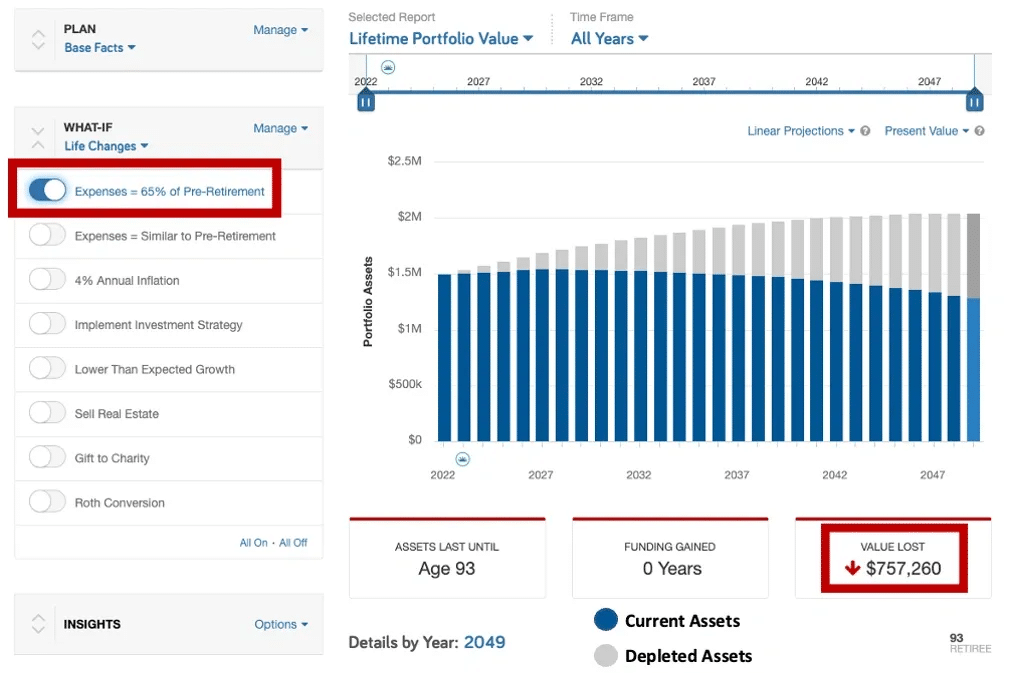
Task: Enable the Roth Conversion toggle
Action: 47,502
